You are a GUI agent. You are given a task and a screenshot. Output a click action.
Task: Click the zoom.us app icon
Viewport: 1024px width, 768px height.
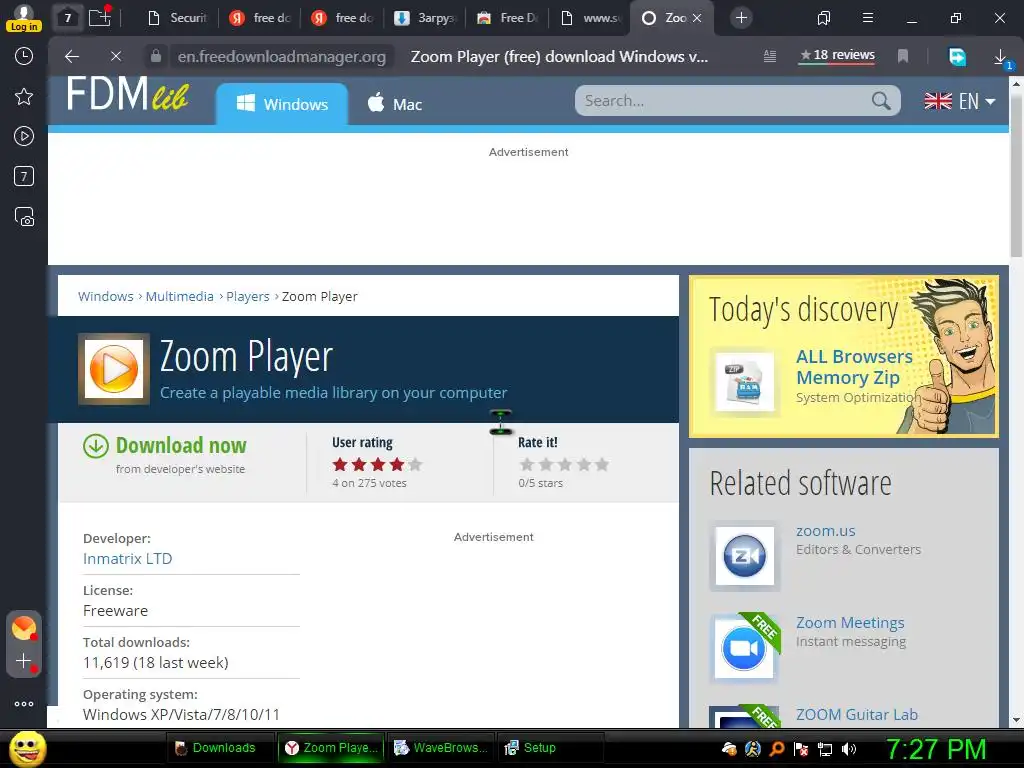(x=744, y=556)
